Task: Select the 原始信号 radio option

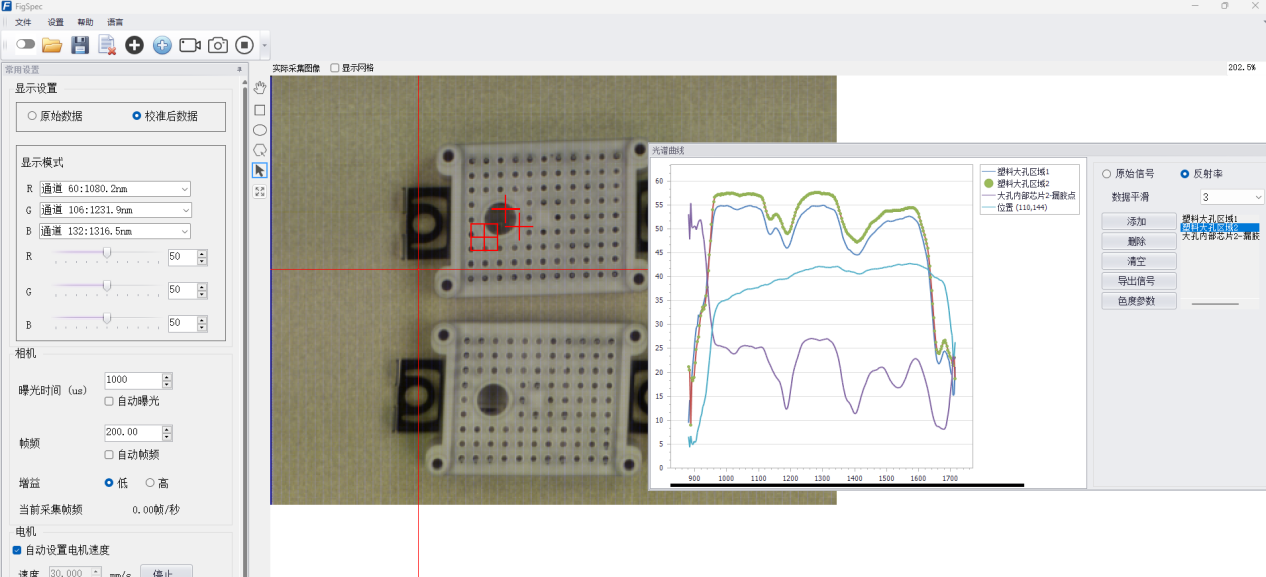Action: [1106, 173]
